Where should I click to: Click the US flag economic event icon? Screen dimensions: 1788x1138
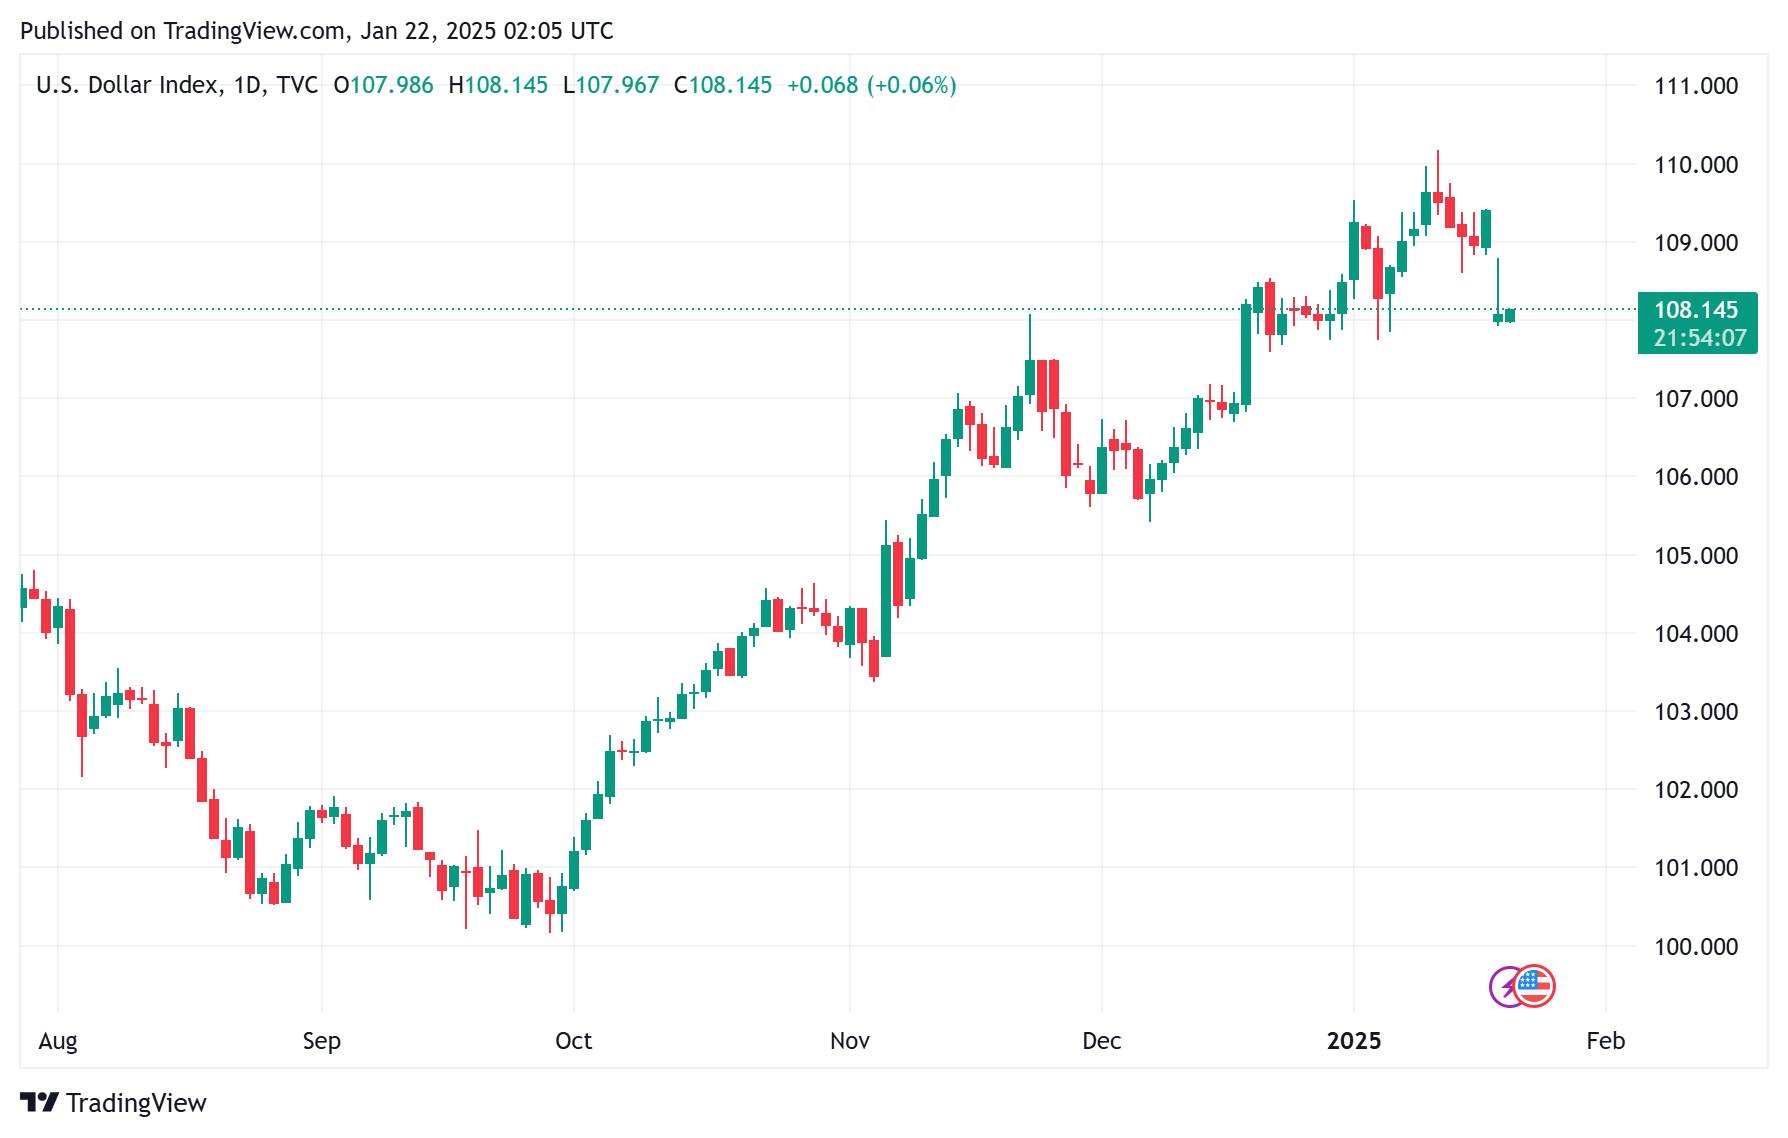pyautogui.click(x=1535, y=986)
